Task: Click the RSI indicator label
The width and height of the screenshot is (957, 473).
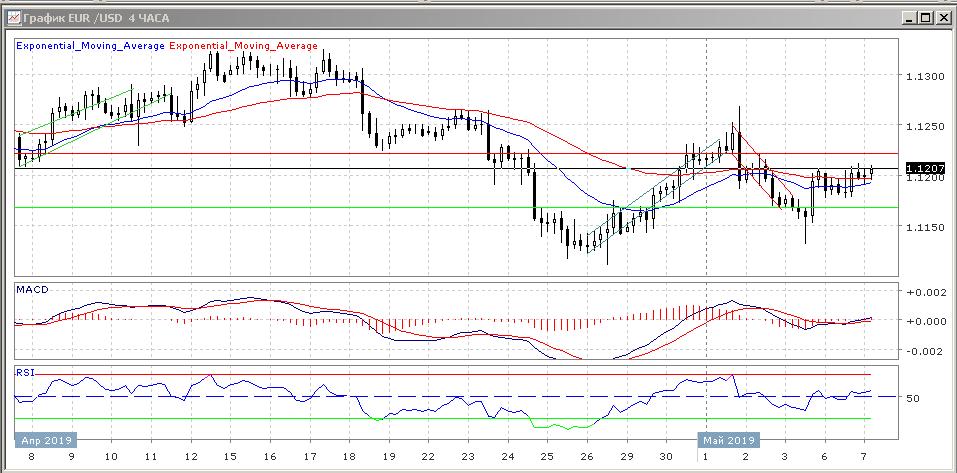Action: (24, 372)
